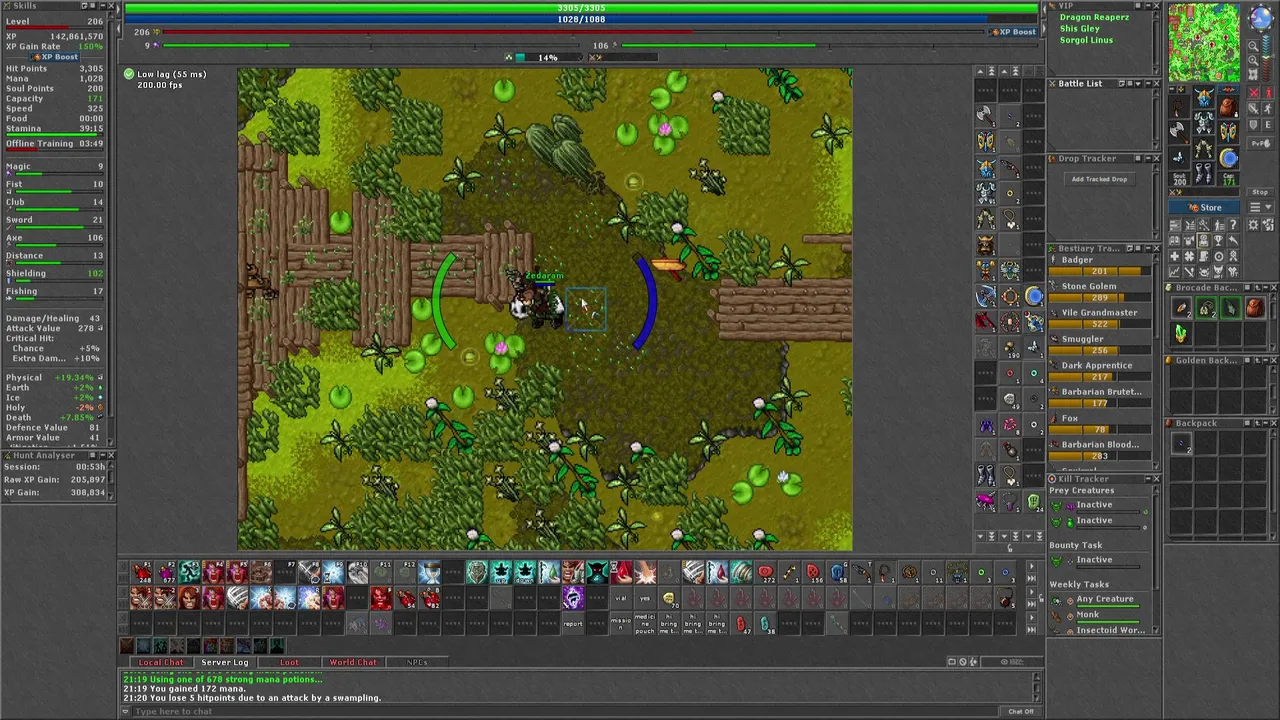Select the shield equipment slot
Image resolution: width=1280 pixels, height=720 pixels.
pyautogui.click(x=1230, y=132)
